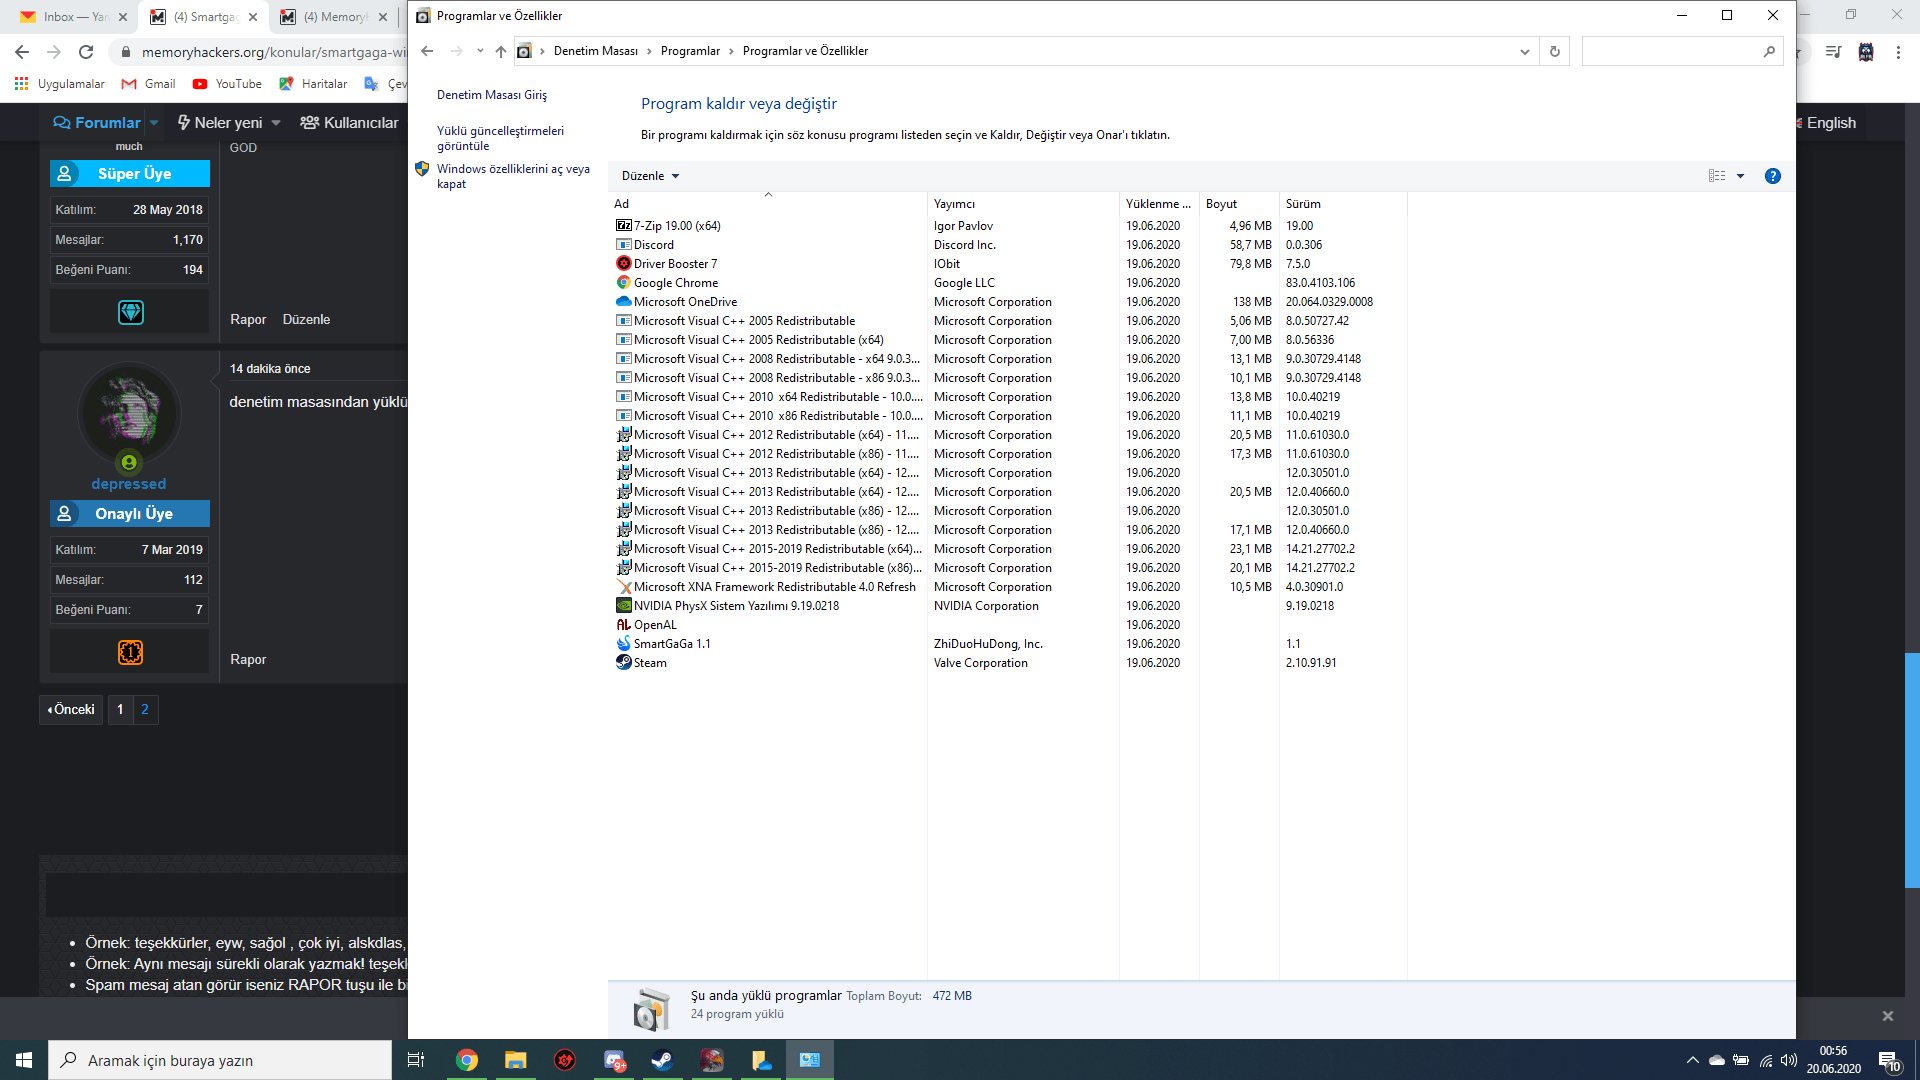The width and height of the screenshot is (1920, 1080).
Task: Select Steam in the program list
Action: pos(650,663)
